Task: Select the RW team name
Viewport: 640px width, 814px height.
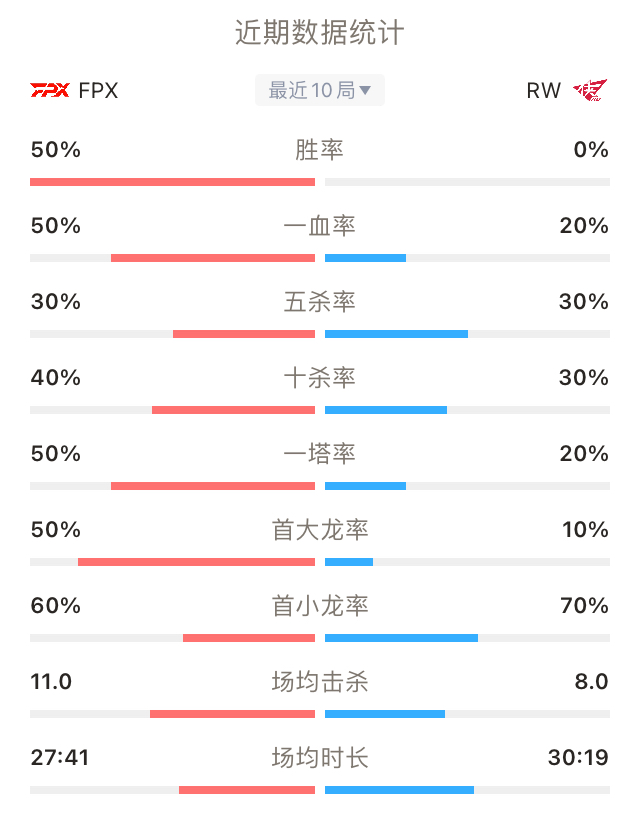Action: point(543,91)
